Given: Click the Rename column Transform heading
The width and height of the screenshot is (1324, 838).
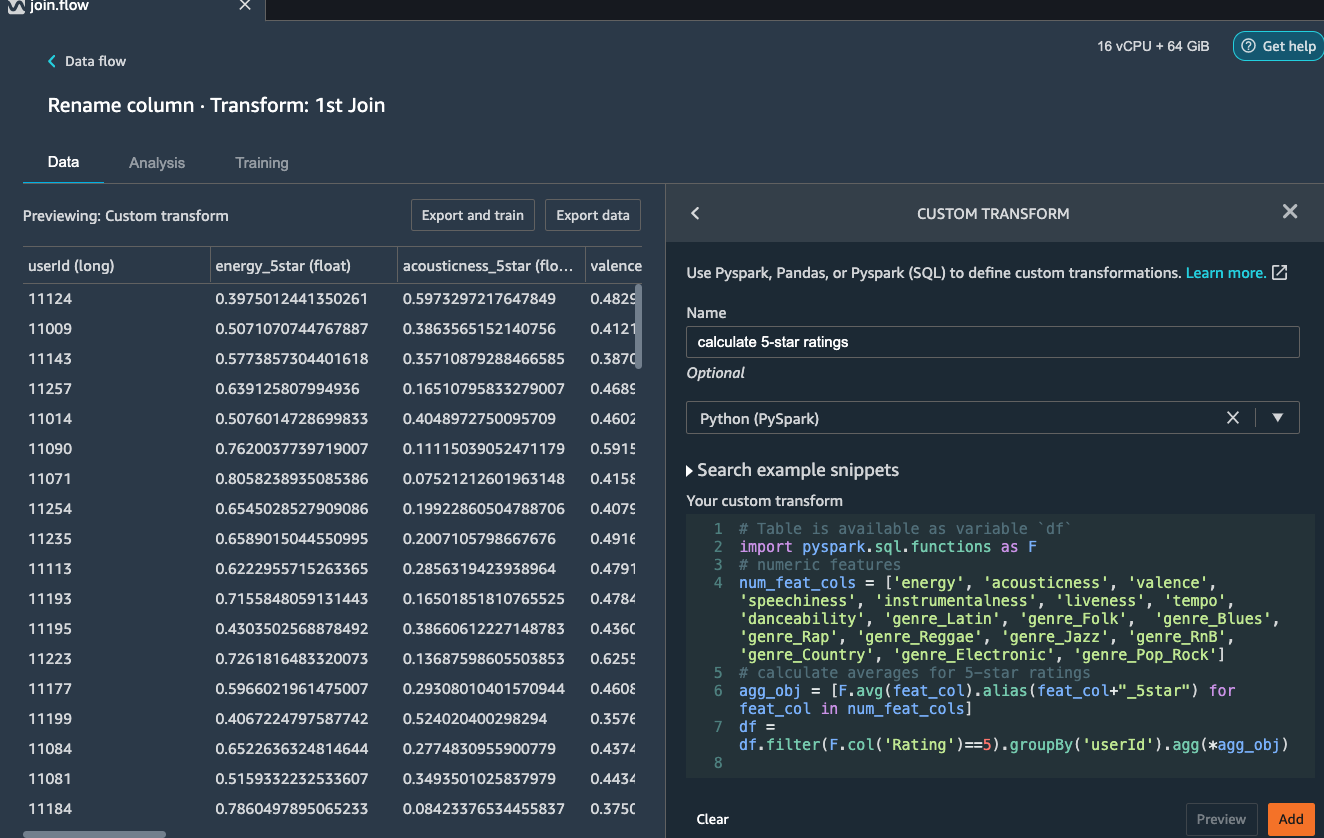Looking at the screenshot, I should pos(216,105).
